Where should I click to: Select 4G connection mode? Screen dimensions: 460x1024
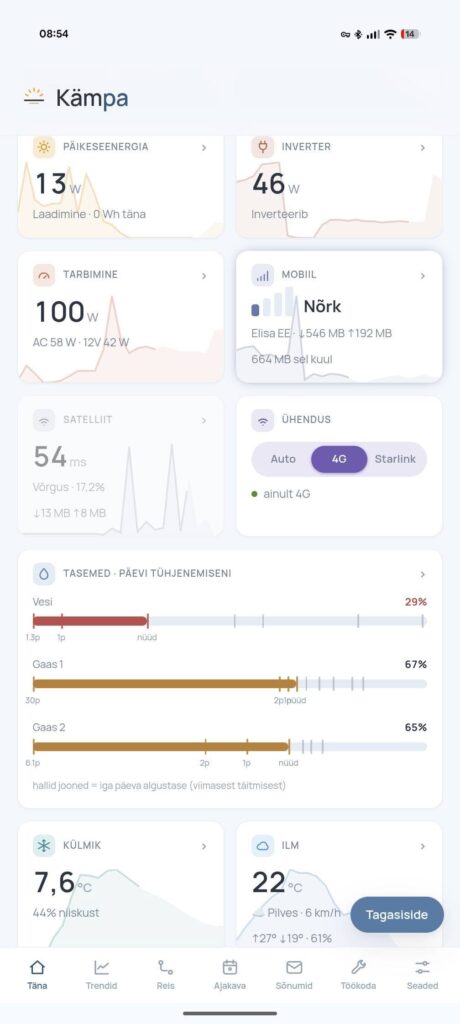(339, 459)
